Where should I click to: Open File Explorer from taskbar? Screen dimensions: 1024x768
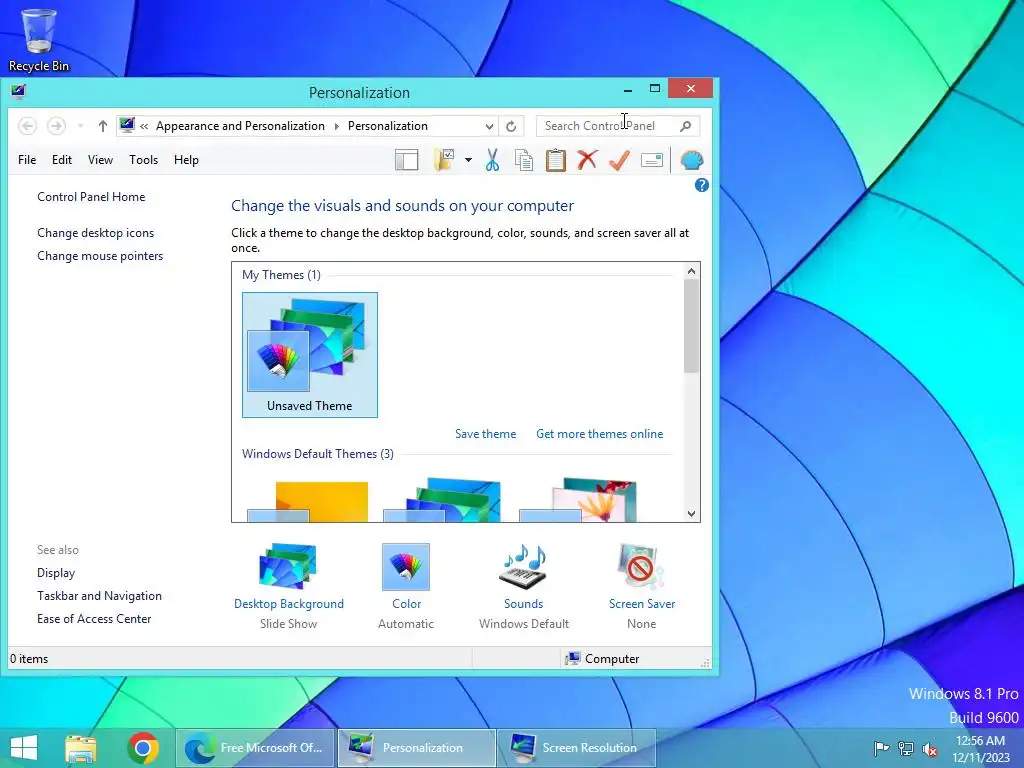(81, 748)
